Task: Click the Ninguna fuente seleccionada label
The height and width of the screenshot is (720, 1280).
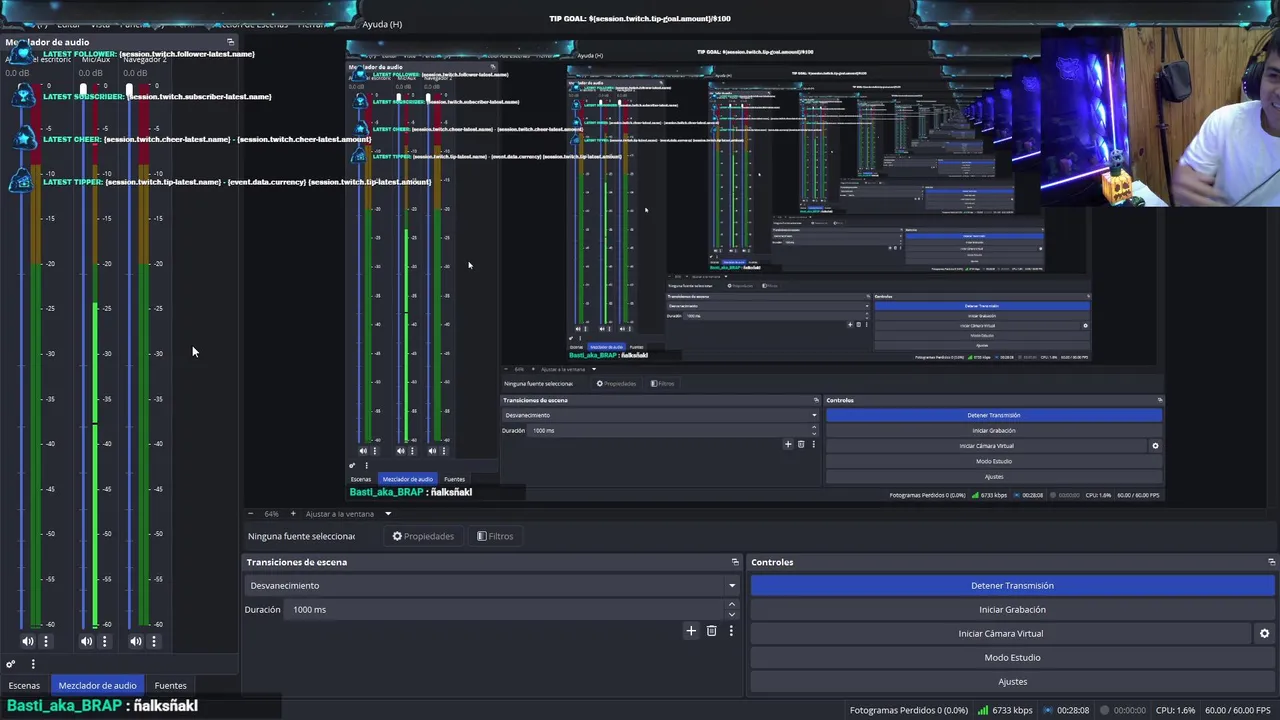Action: coord(301,536)
